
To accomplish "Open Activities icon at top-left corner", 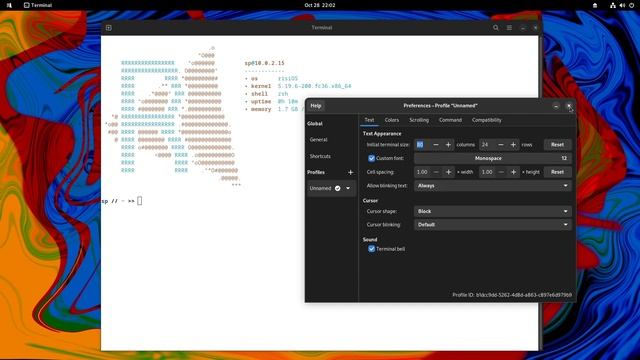I will [9, 5].
